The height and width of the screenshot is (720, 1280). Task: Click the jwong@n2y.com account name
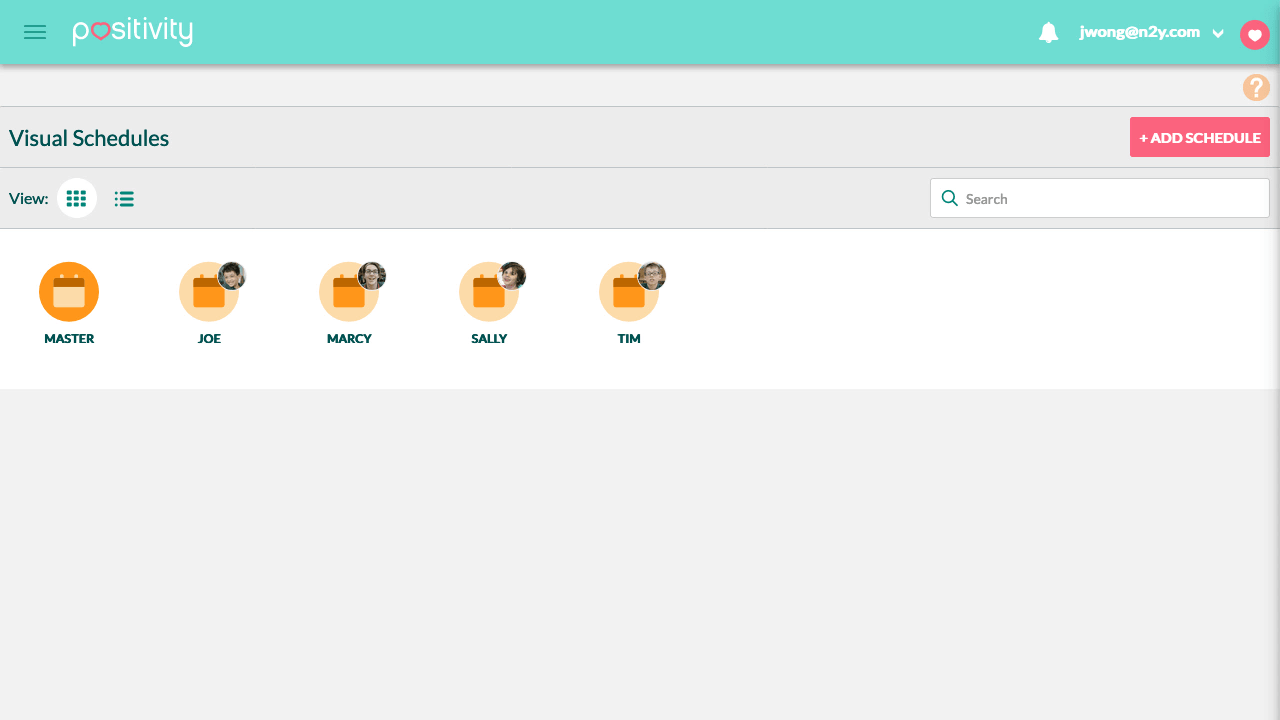pos(1139,32)
